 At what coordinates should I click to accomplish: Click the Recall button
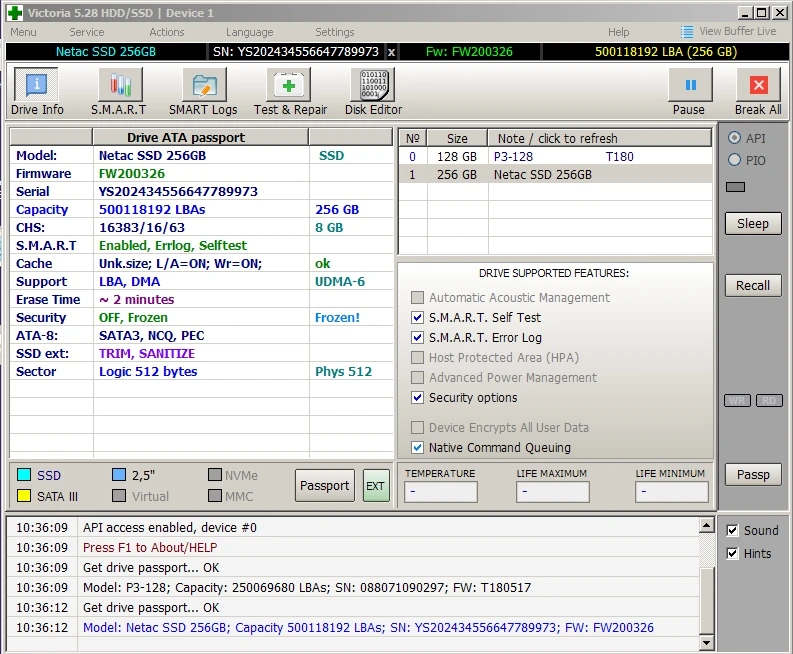(x=753, y=285)
